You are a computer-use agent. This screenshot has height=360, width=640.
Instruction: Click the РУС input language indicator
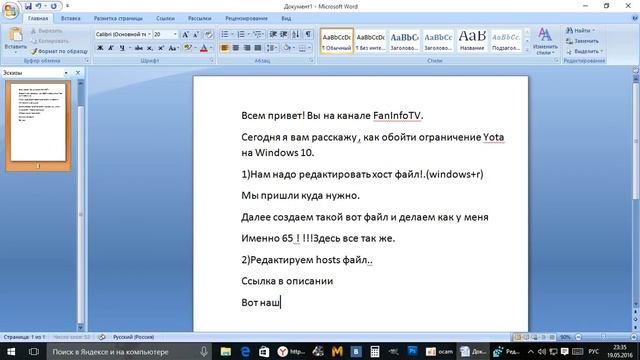click(x=594, y=351)
